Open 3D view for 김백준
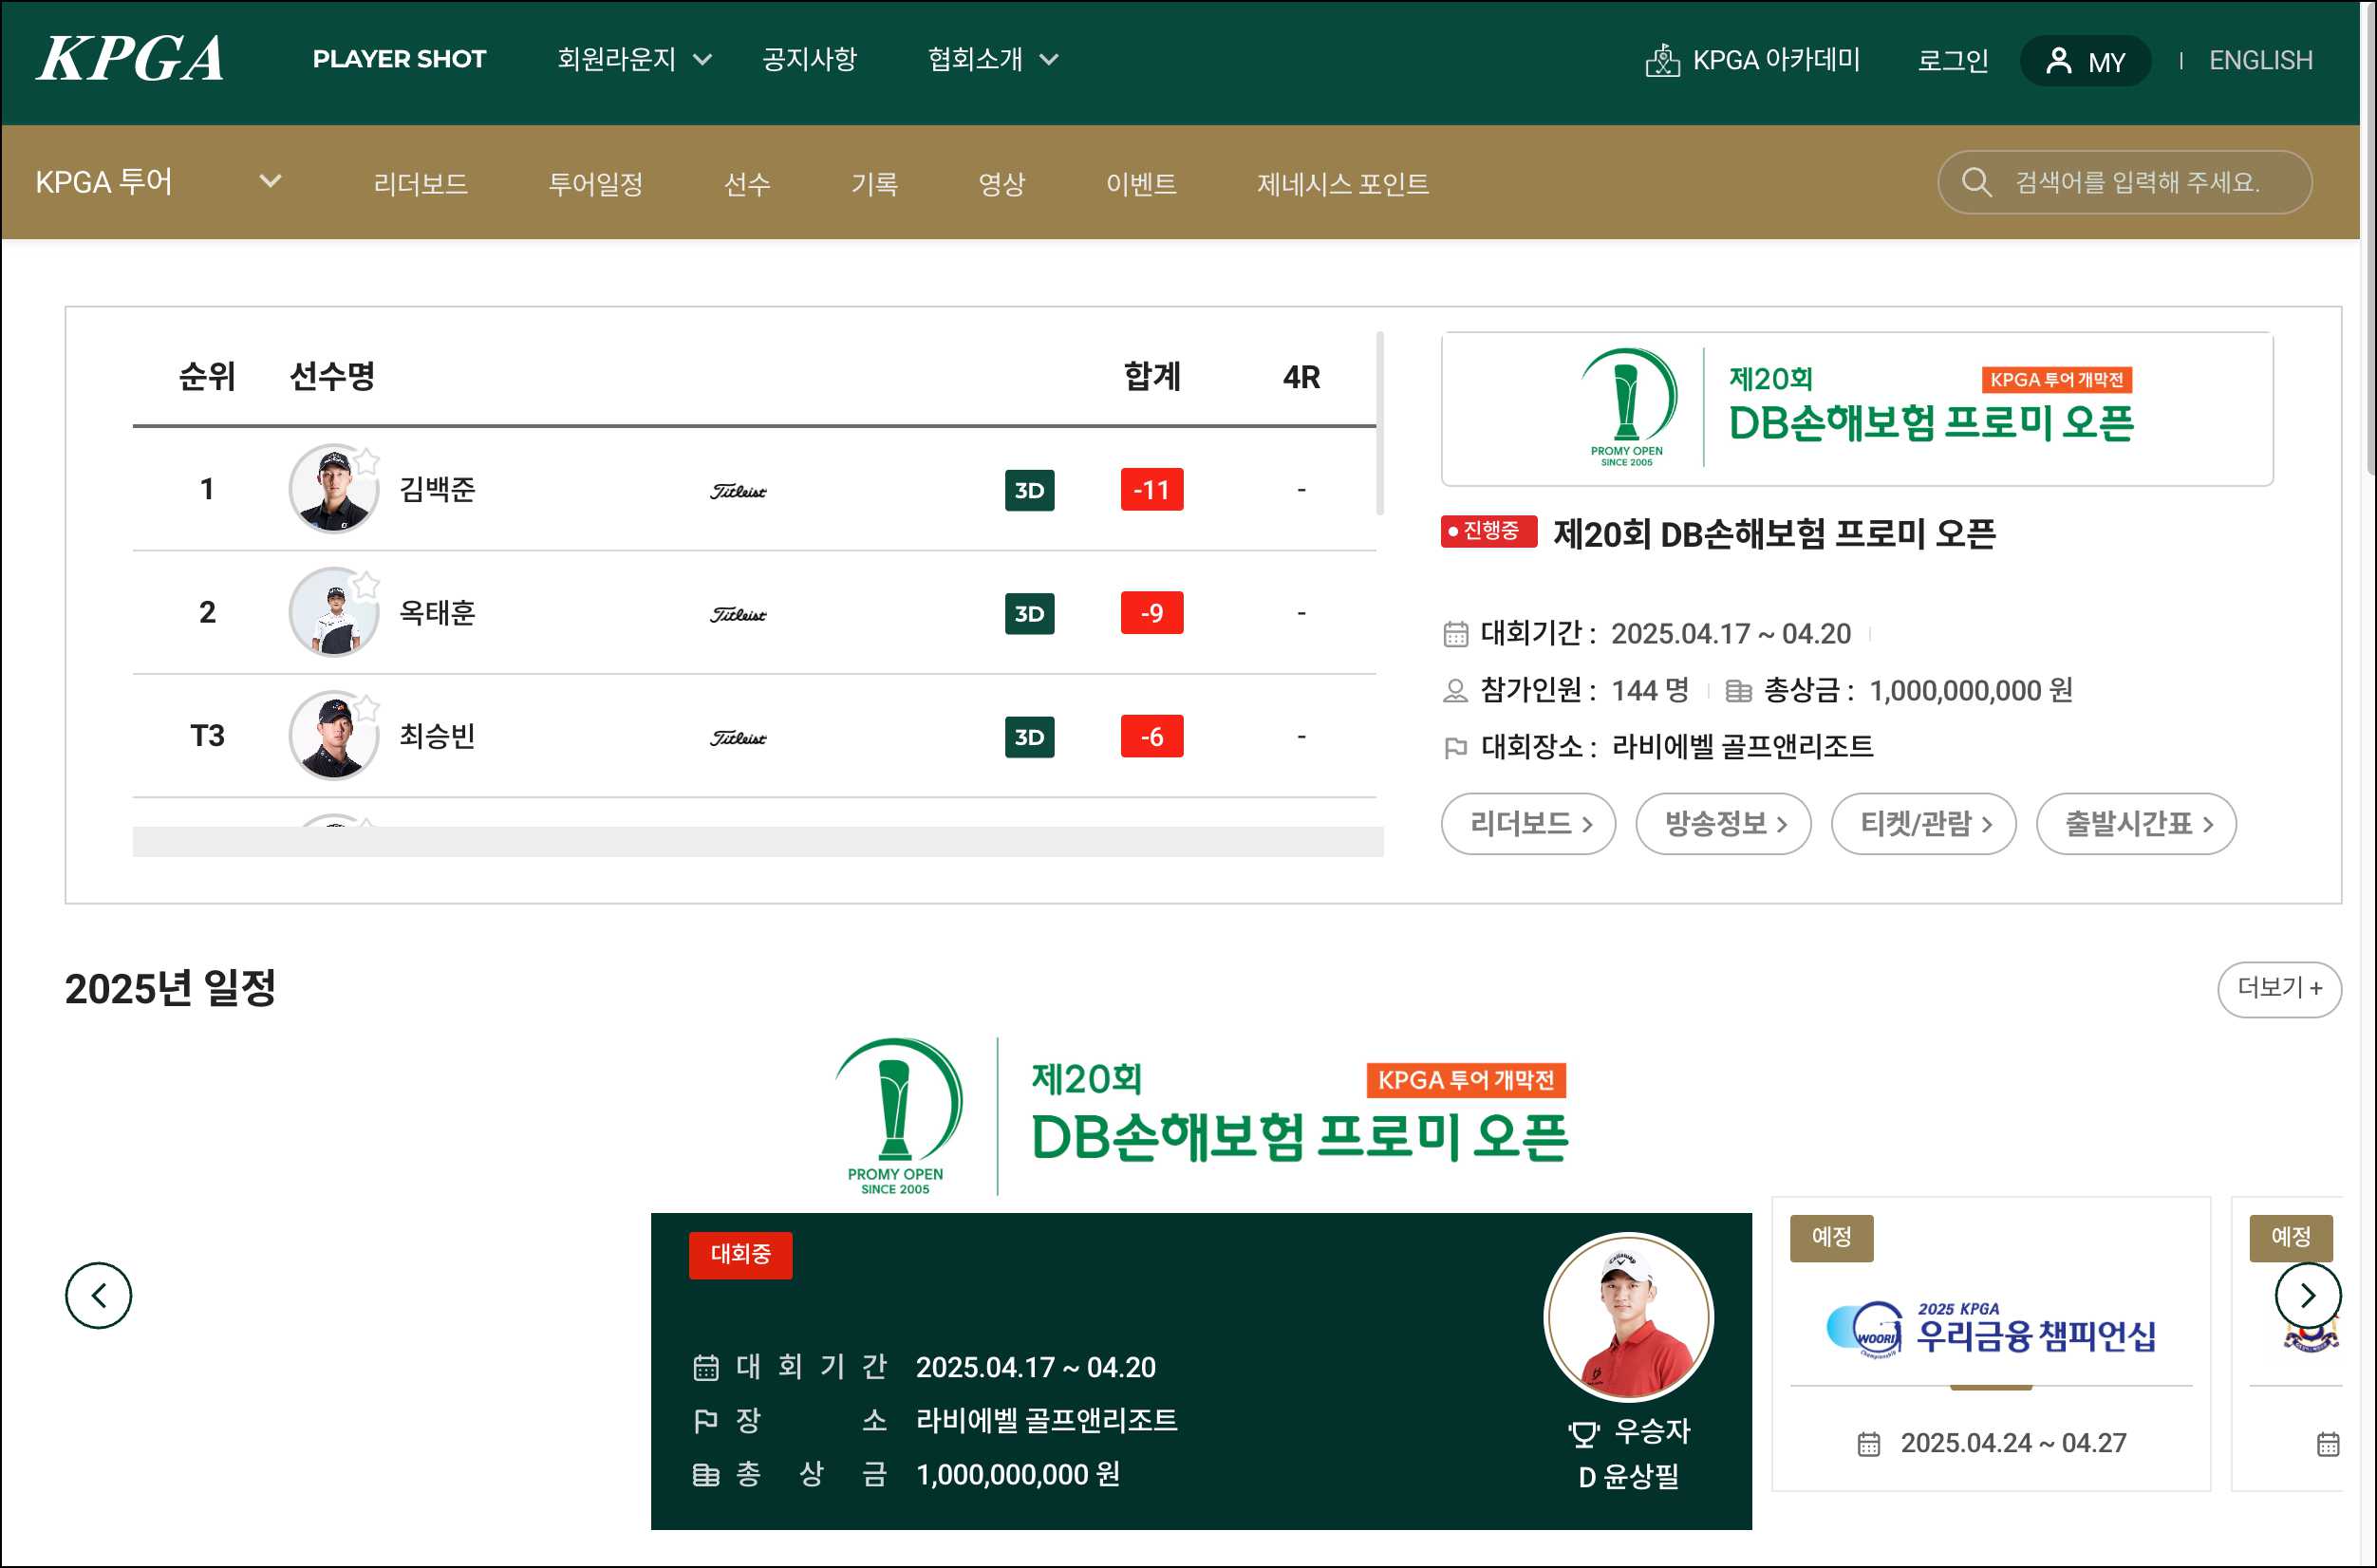2377x1568 pixels. pos(1029,490)
